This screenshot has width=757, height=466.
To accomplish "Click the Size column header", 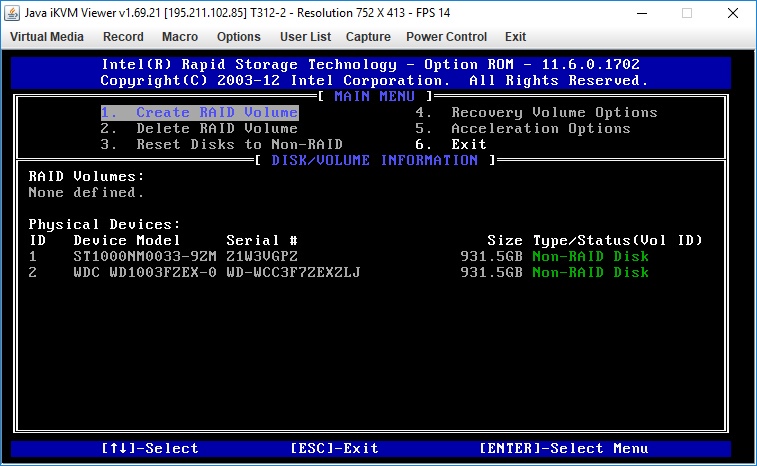I will pyautogui.click(x=505, y=240).
